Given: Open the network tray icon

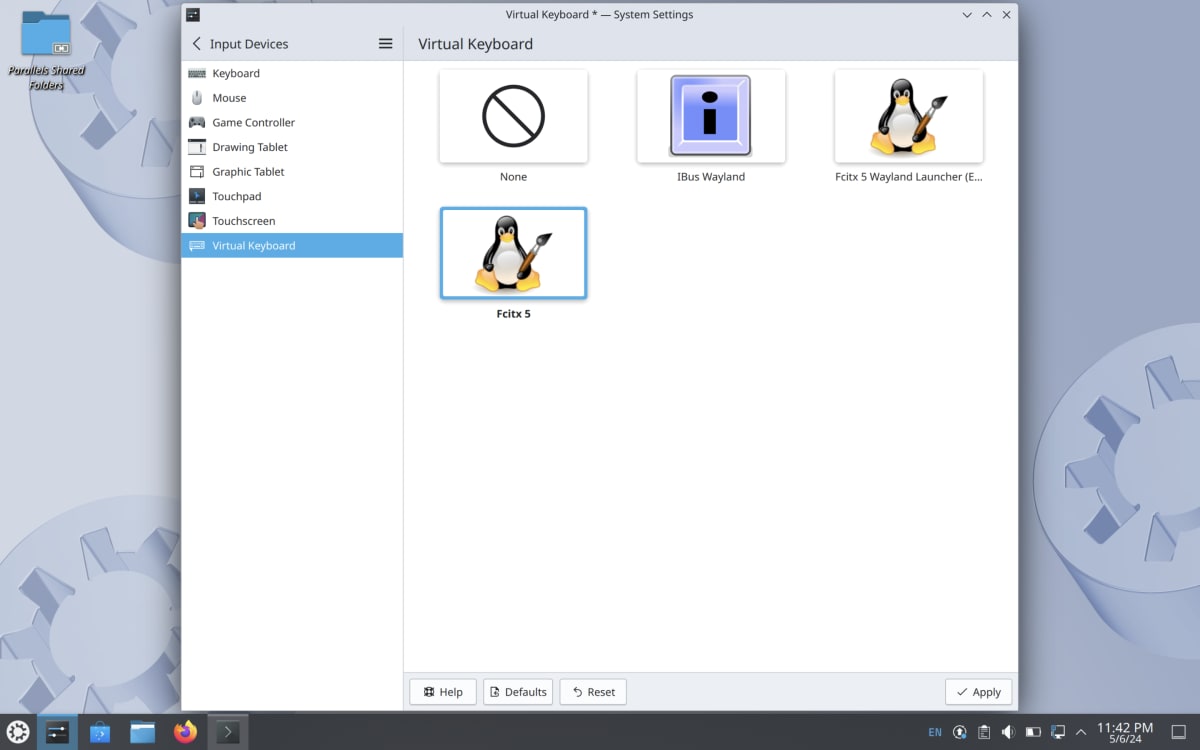Looking at the screenshot, I should click(x=1057, y=732).
